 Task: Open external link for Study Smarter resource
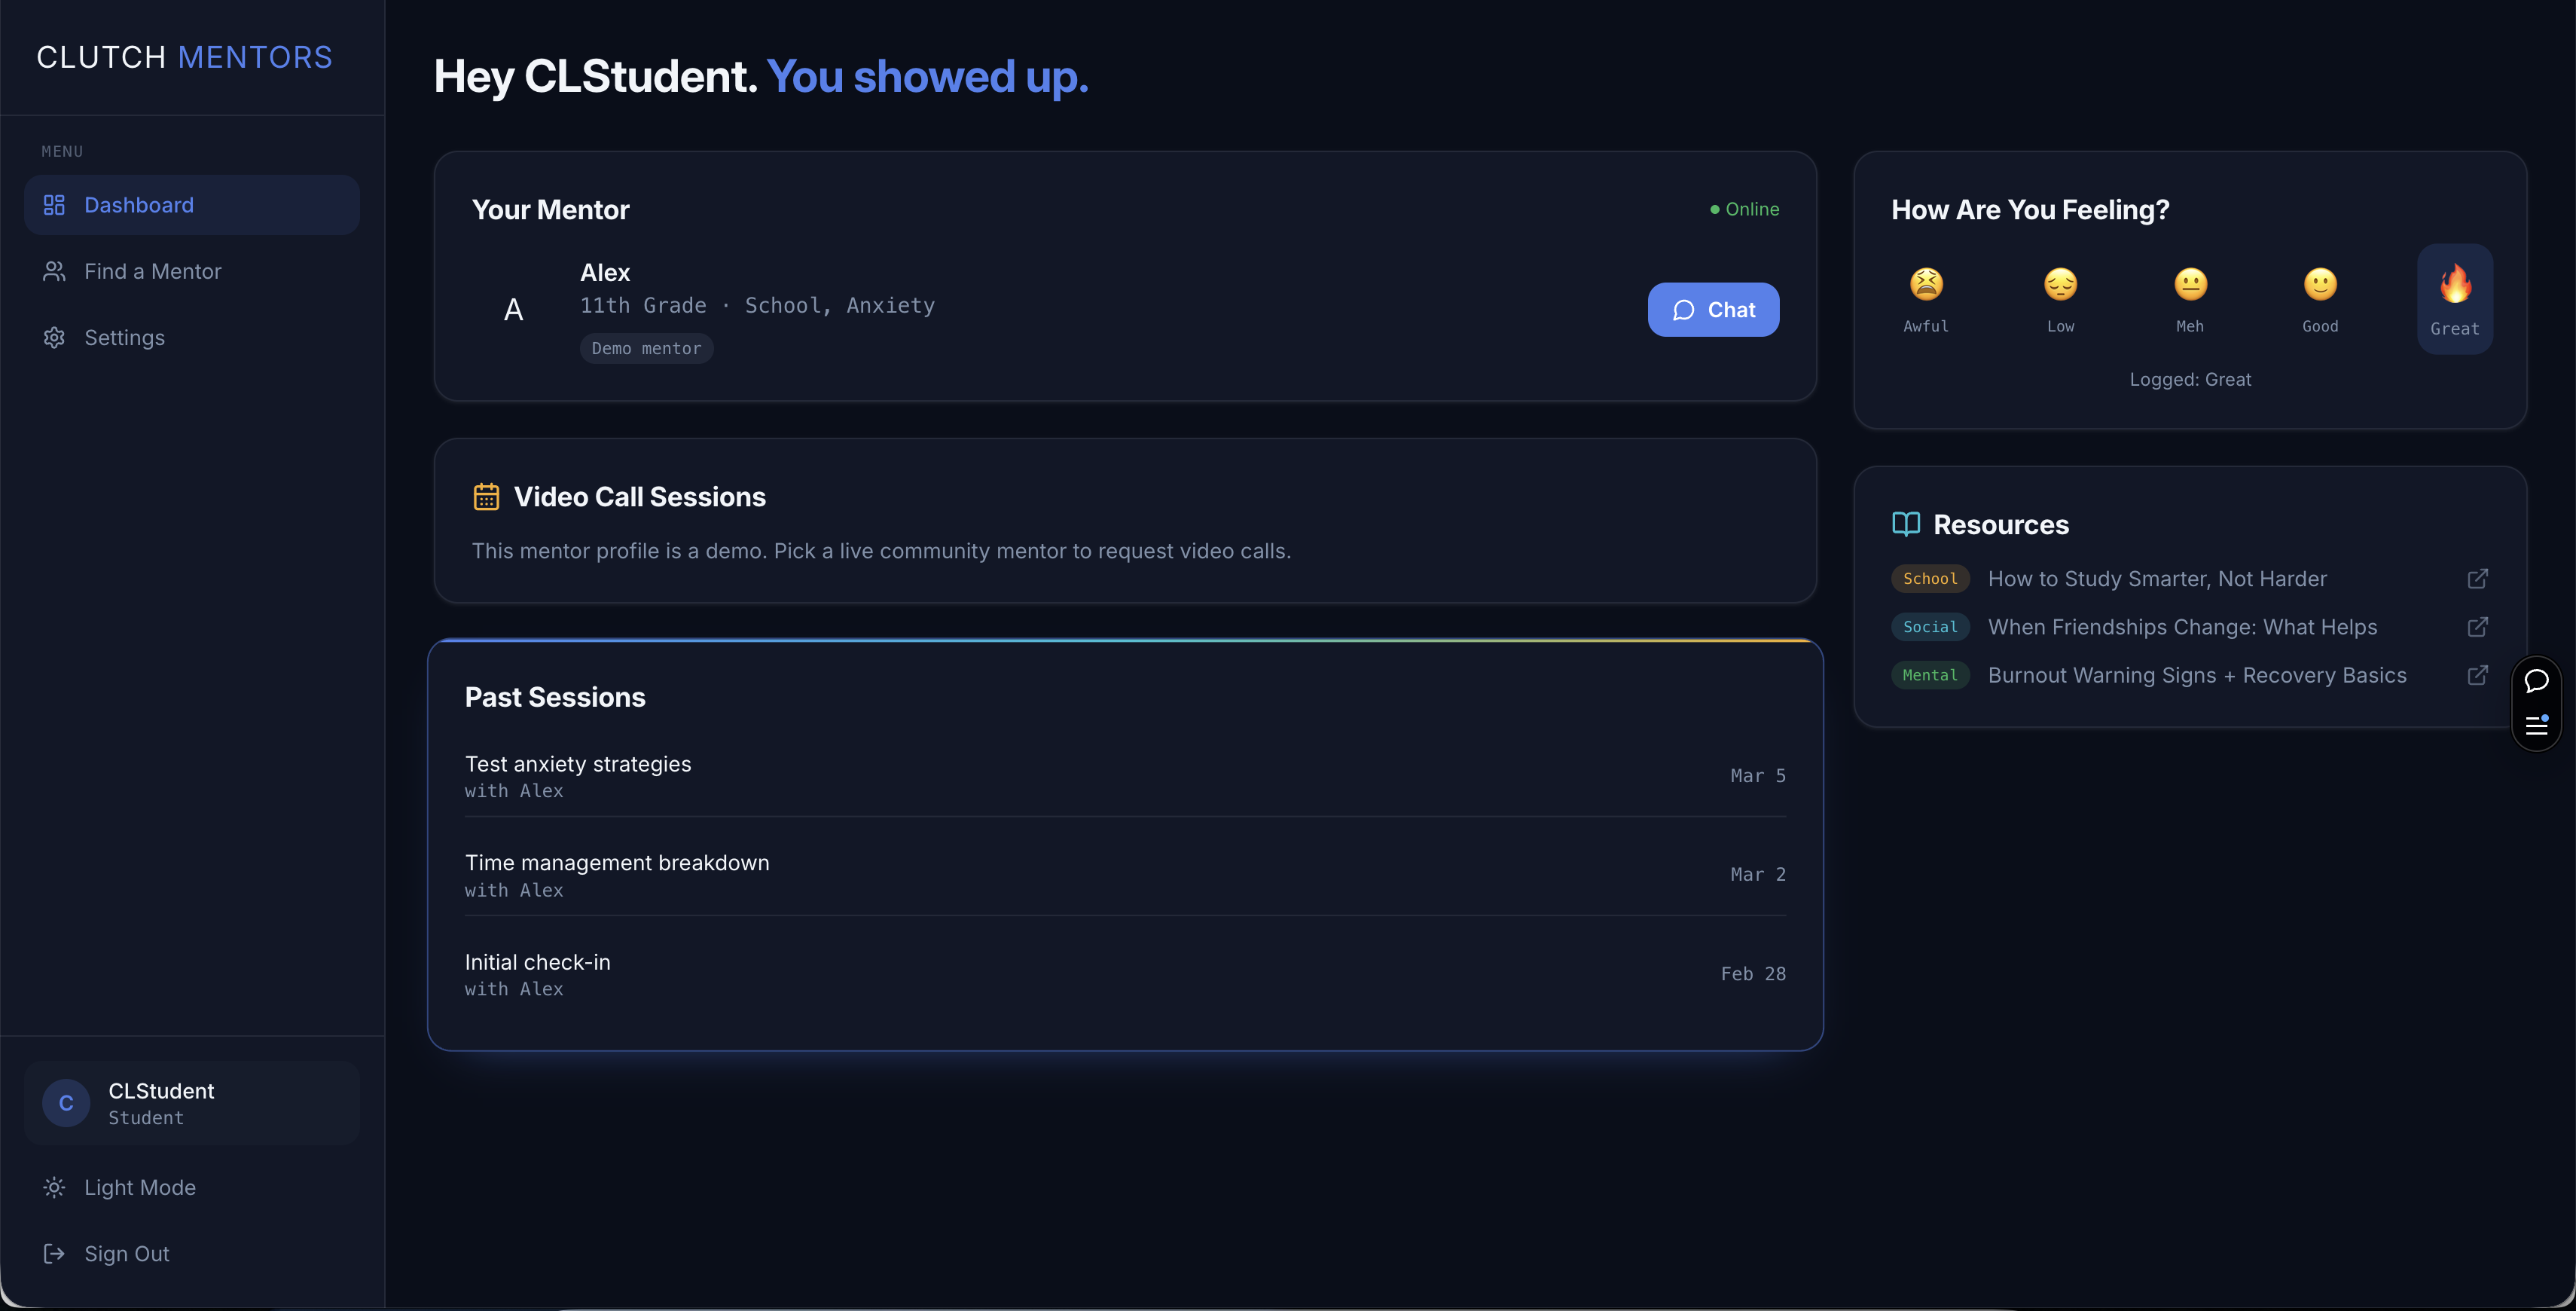pos(2477,579)
